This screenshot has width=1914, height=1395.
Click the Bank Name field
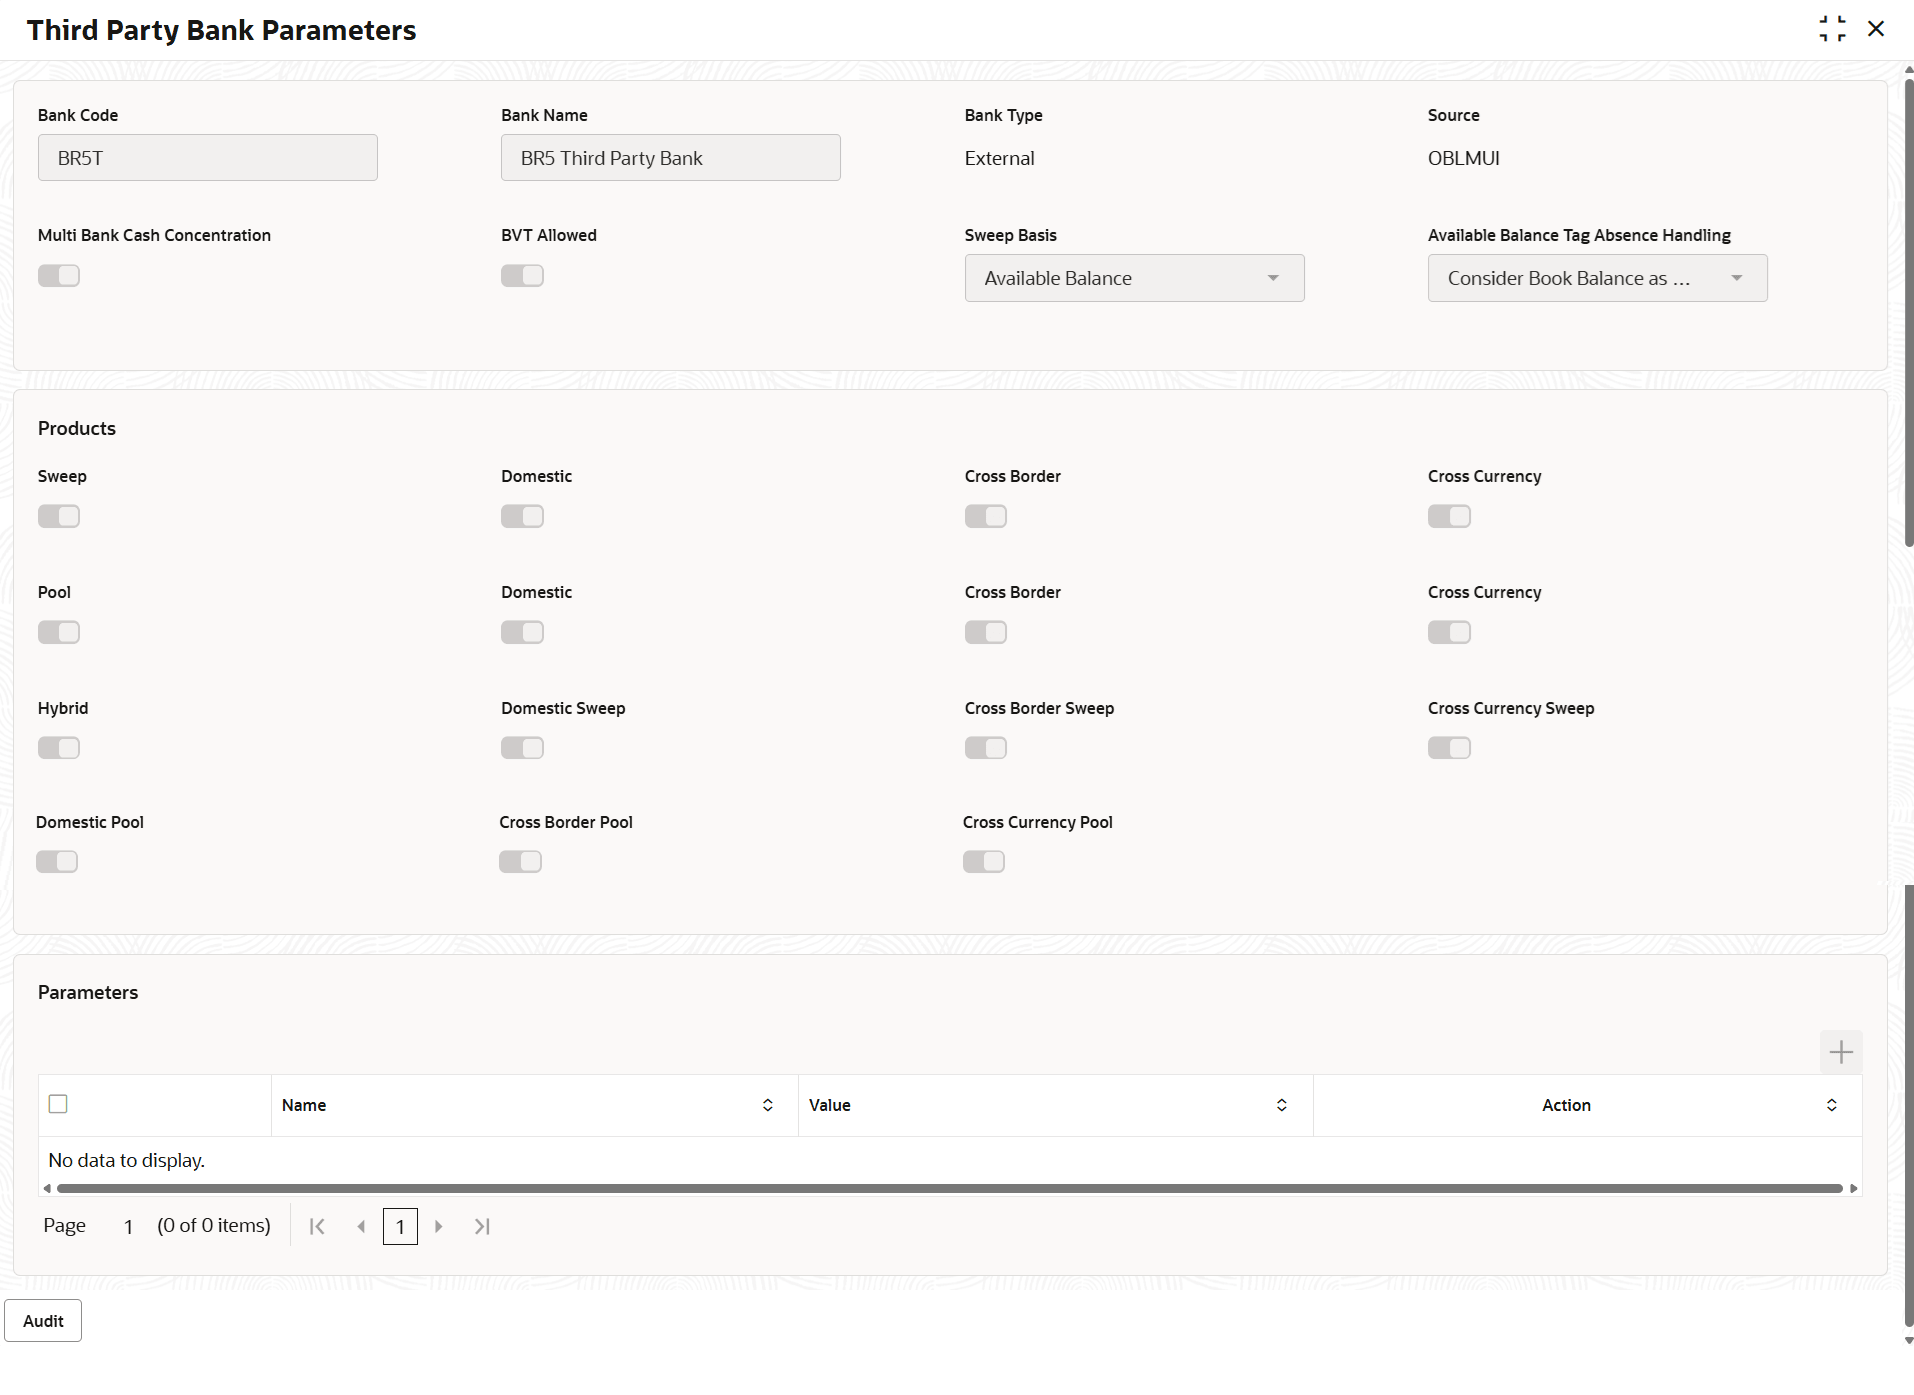click(x=670, y=158)
